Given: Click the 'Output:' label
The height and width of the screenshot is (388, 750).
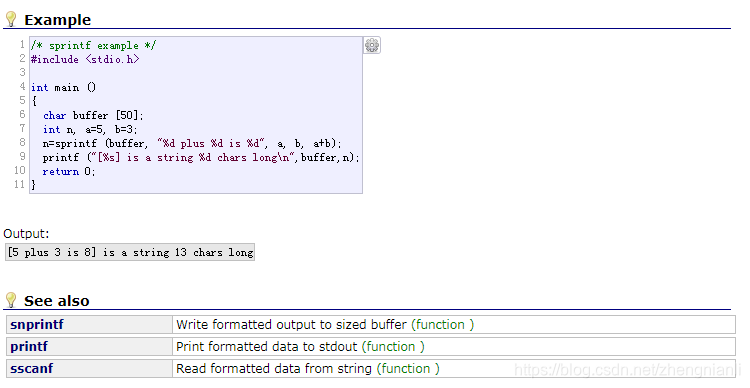Looking at the screenshot, I should coord(26,233).
